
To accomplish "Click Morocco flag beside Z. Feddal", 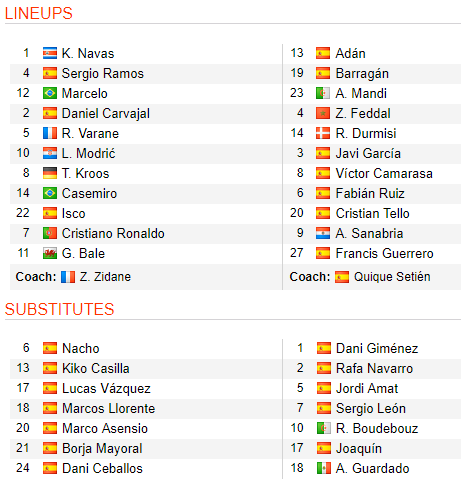I will (x=323, y=113).
